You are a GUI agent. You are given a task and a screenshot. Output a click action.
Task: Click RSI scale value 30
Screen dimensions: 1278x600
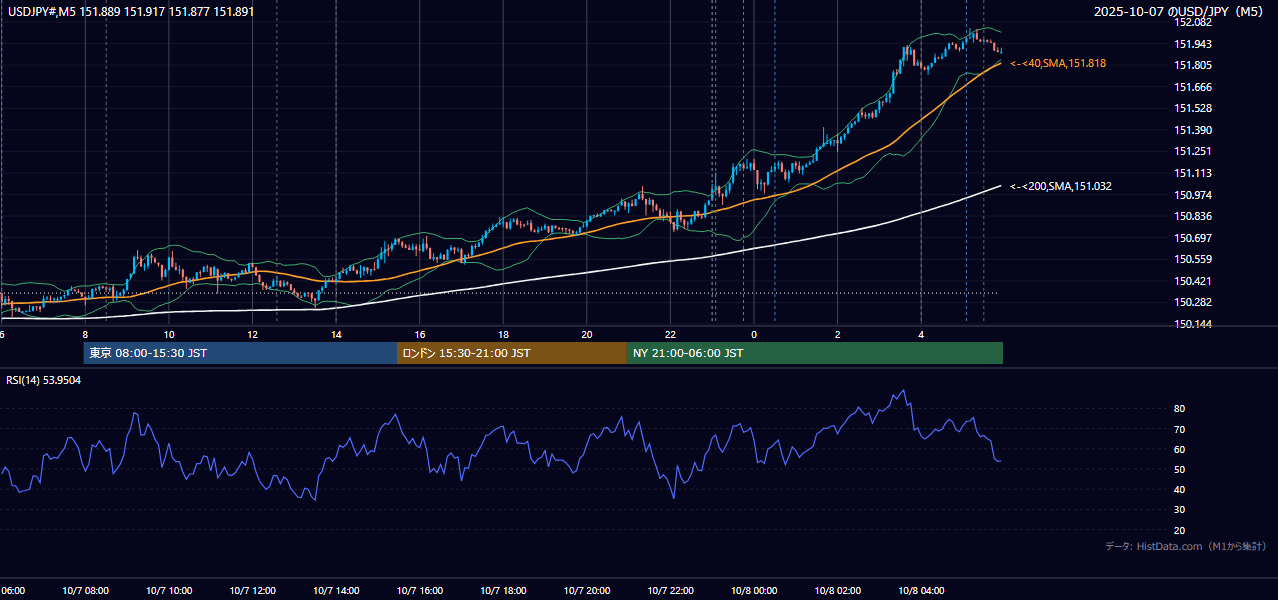(x=1180, y=510)
